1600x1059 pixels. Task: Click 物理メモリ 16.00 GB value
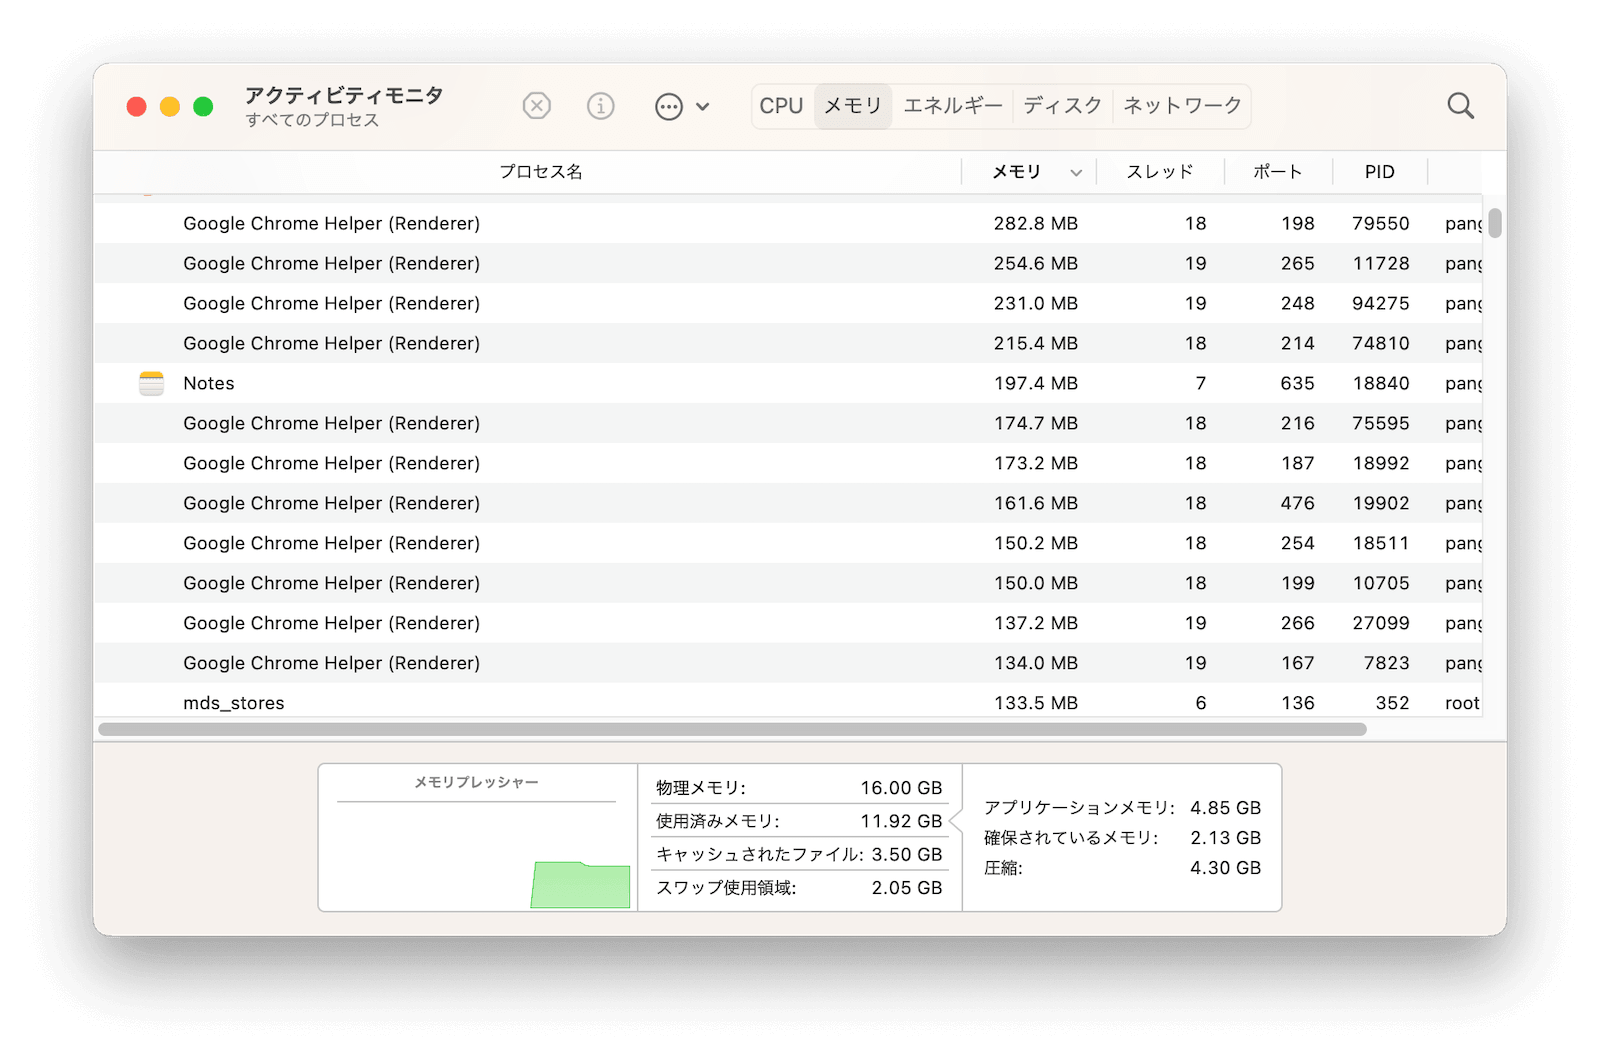(901, 788)
